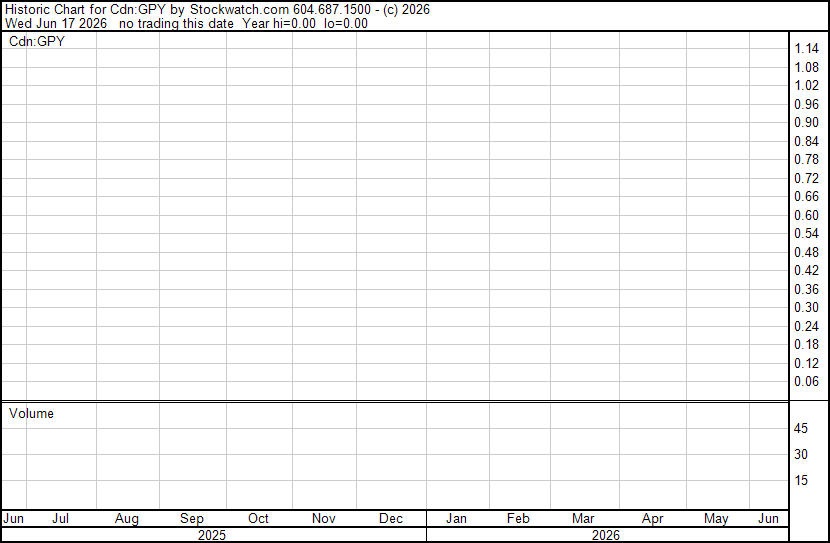Select the Oct month marker
The image size is (830, 543).
click(x=258, y=519)
